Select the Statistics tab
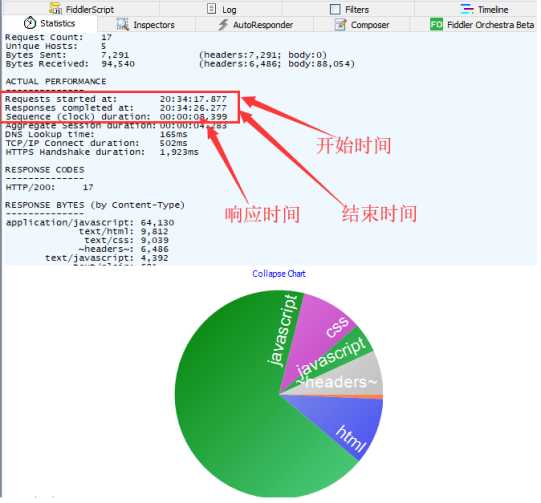 49,23
